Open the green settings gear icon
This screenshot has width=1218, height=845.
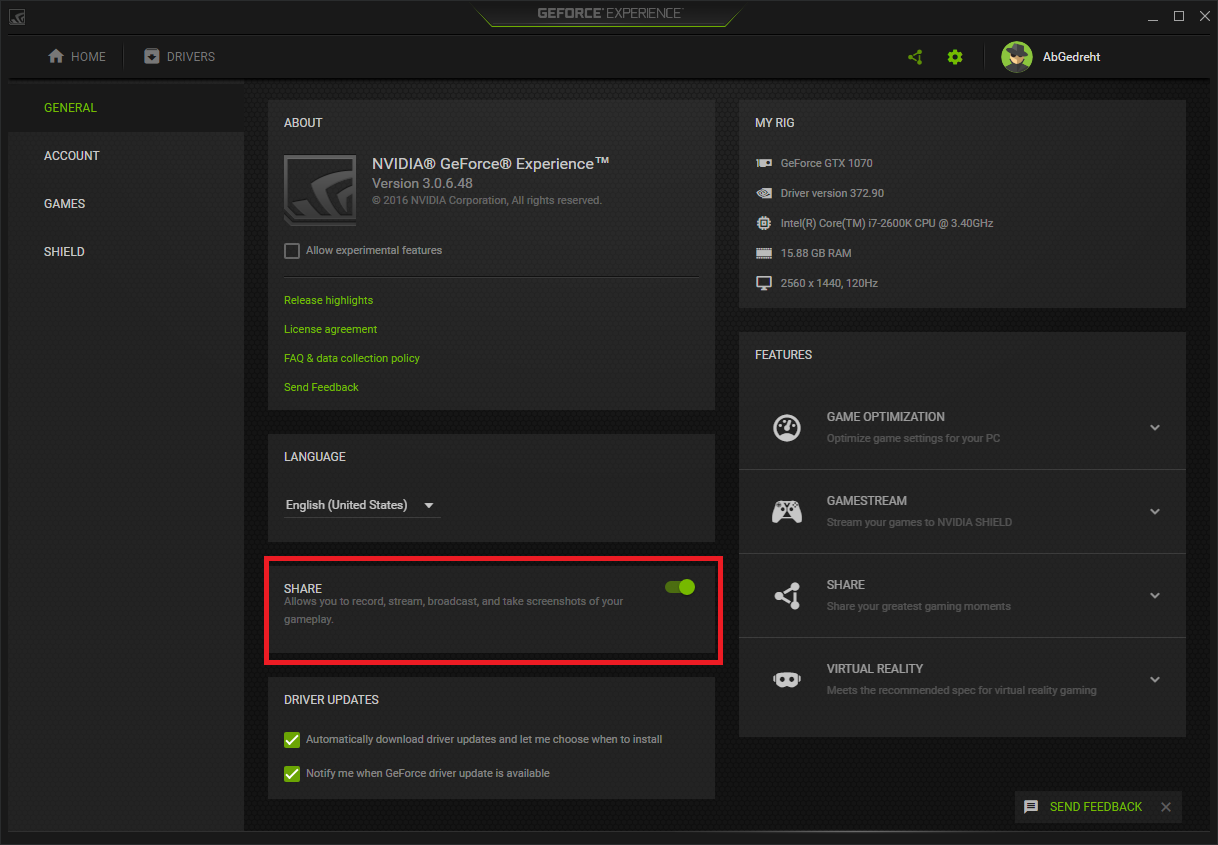(955, 57)
